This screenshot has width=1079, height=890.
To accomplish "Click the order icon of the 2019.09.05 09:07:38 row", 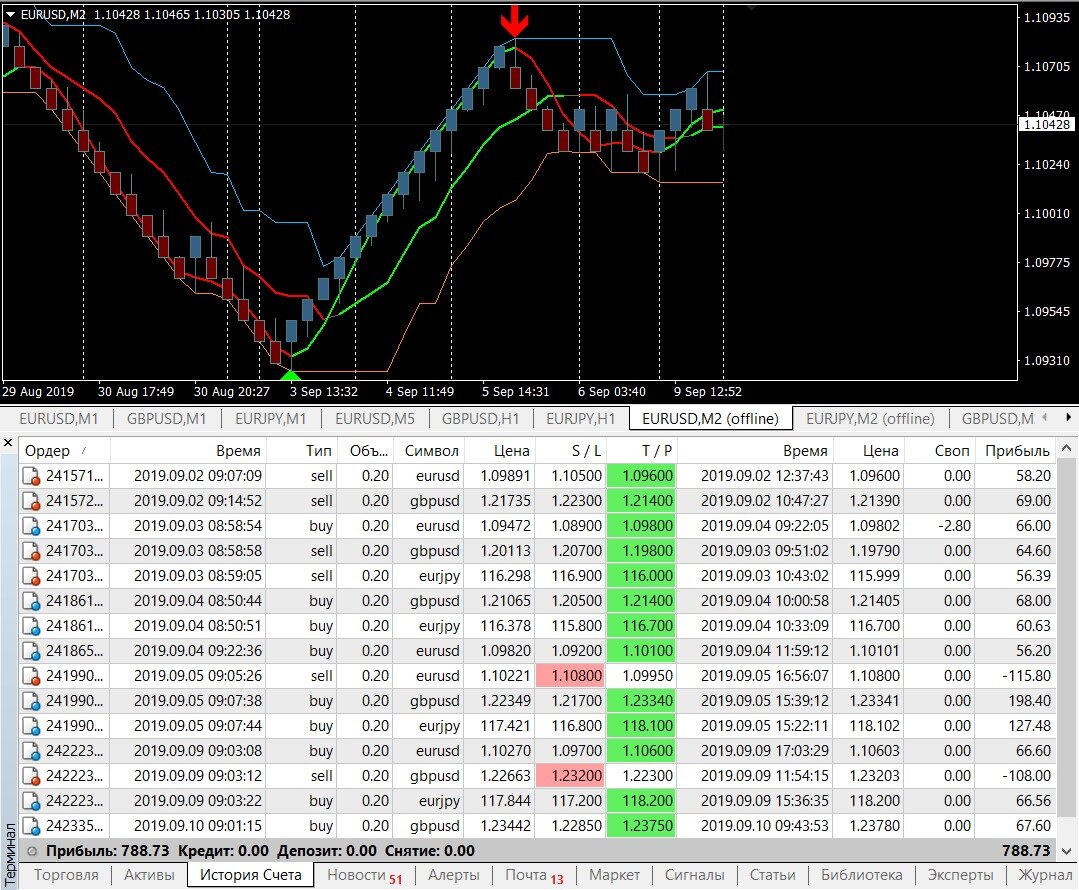I will tap(31, 701).
